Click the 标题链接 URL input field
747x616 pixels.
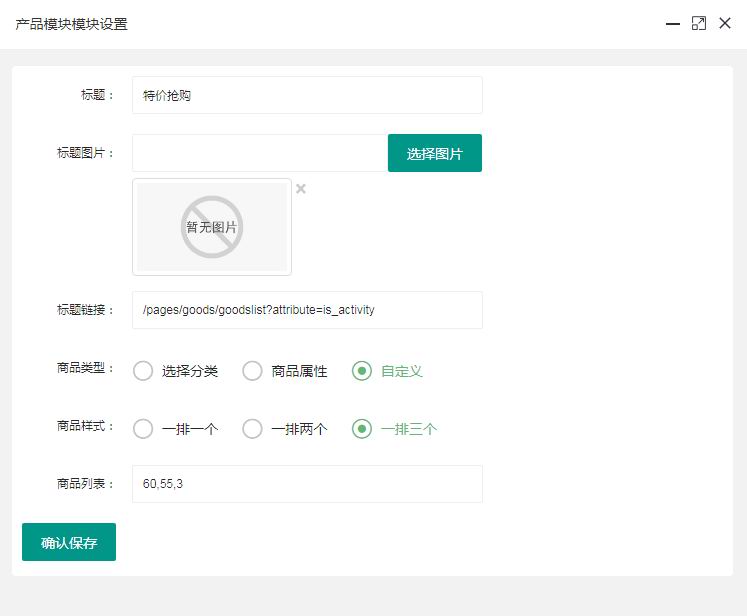tap(307, 310)
